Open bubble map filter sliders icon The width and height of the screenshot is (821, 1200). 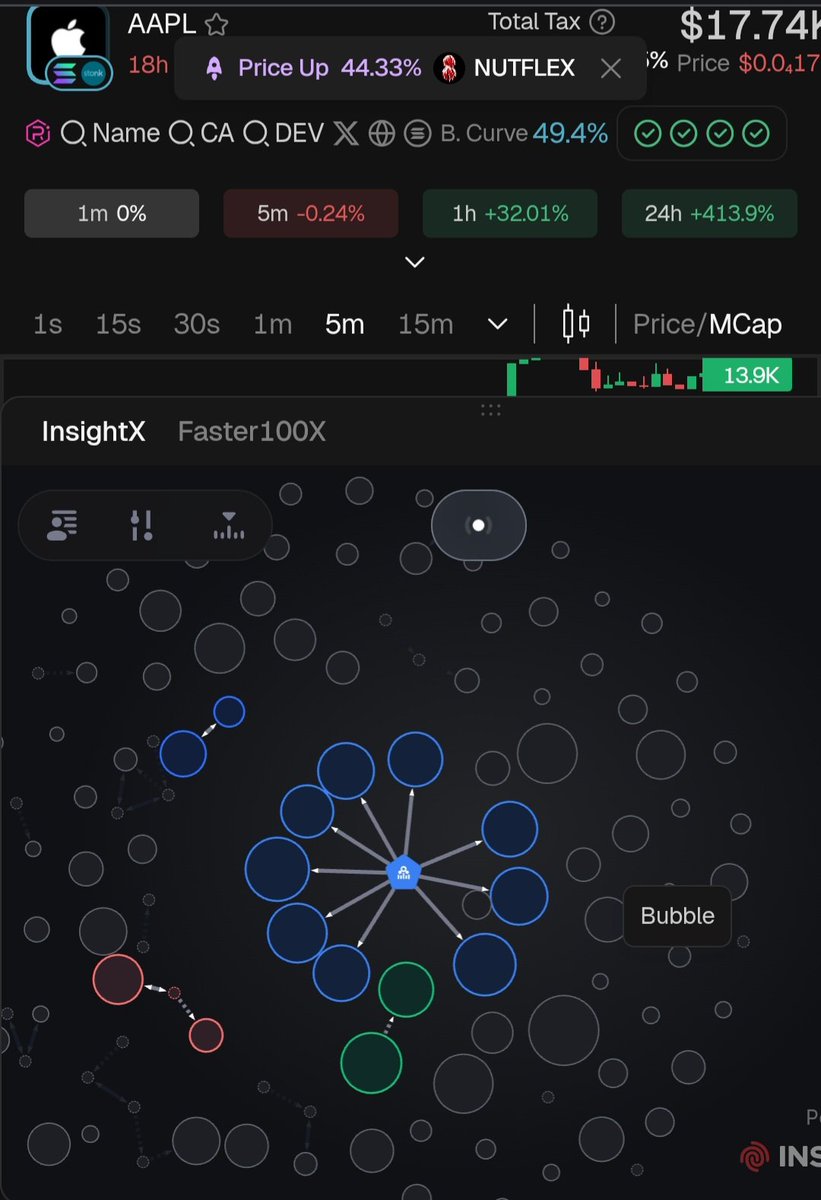142,524
